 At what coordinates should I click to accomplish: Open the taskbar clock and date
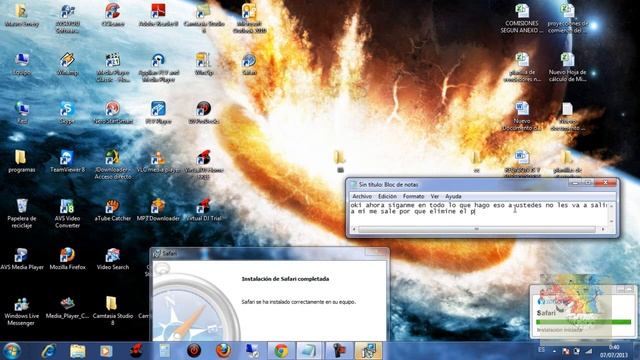(614, 351)
